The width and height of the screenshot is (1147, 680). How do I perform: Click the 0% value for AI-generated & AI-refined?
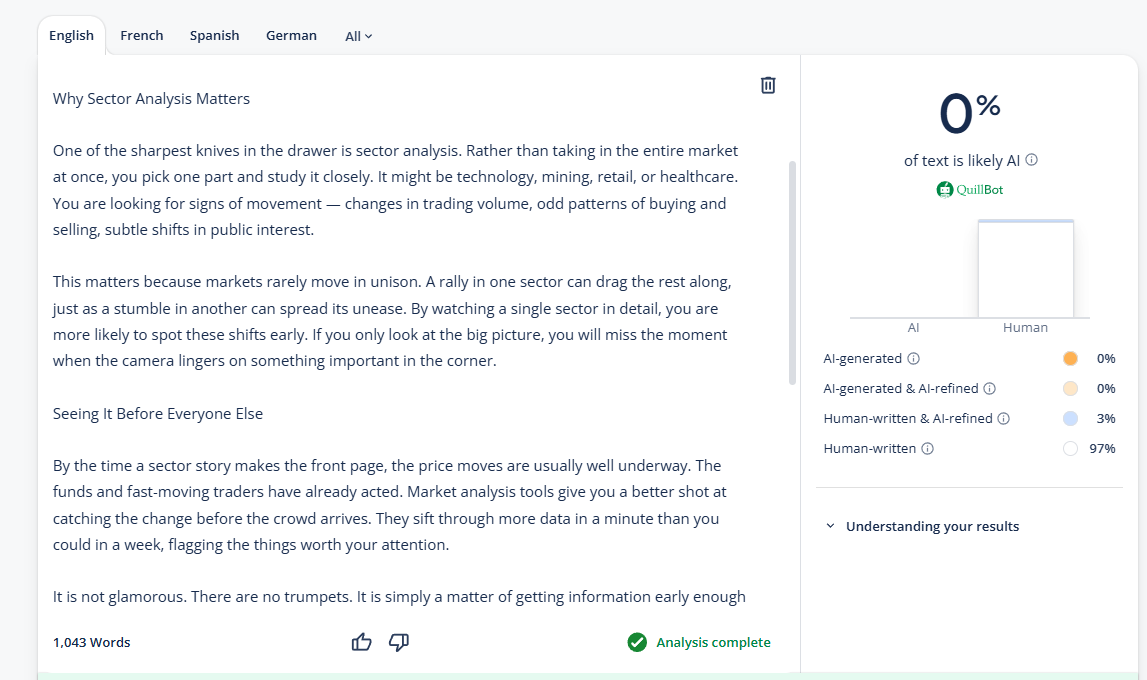1106,388
